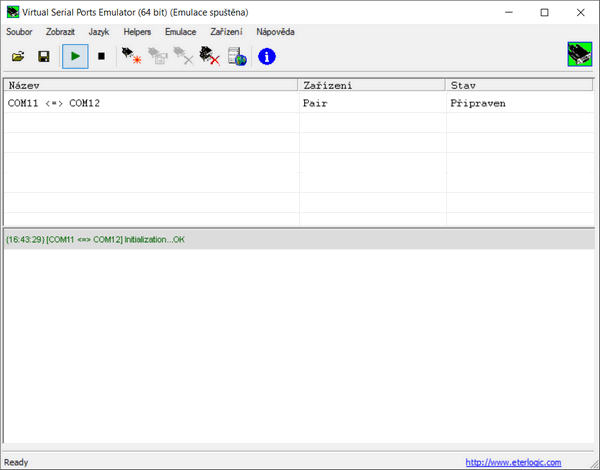Image resolution: width=600 pixels, height=470 pixels.
Task: Click the web page globe toolbar icon
Action: click(x=237, y=57)
